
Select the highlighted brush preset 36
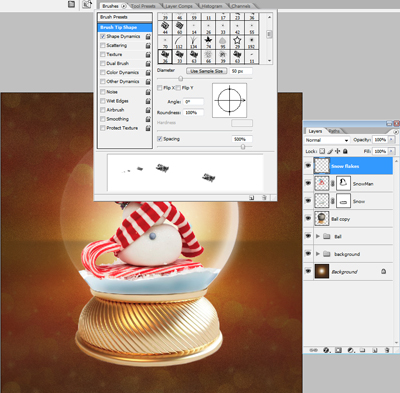tap(165, 56)
